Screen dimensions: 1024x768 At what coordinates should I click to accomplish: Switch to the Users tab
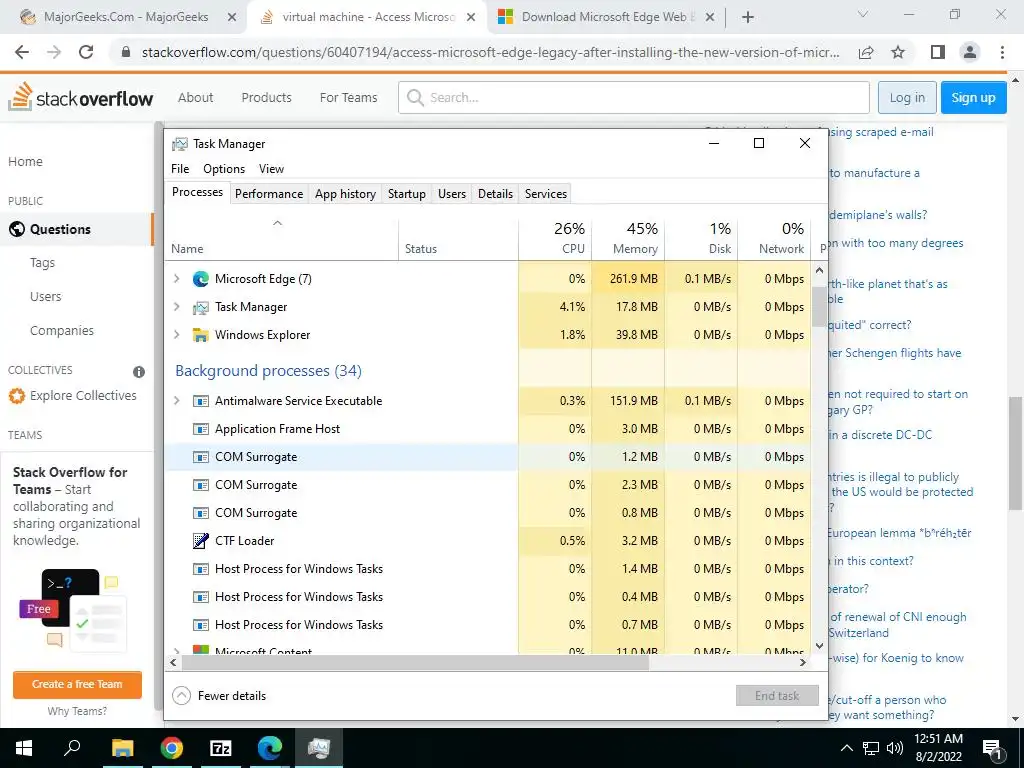click(452, 194)
